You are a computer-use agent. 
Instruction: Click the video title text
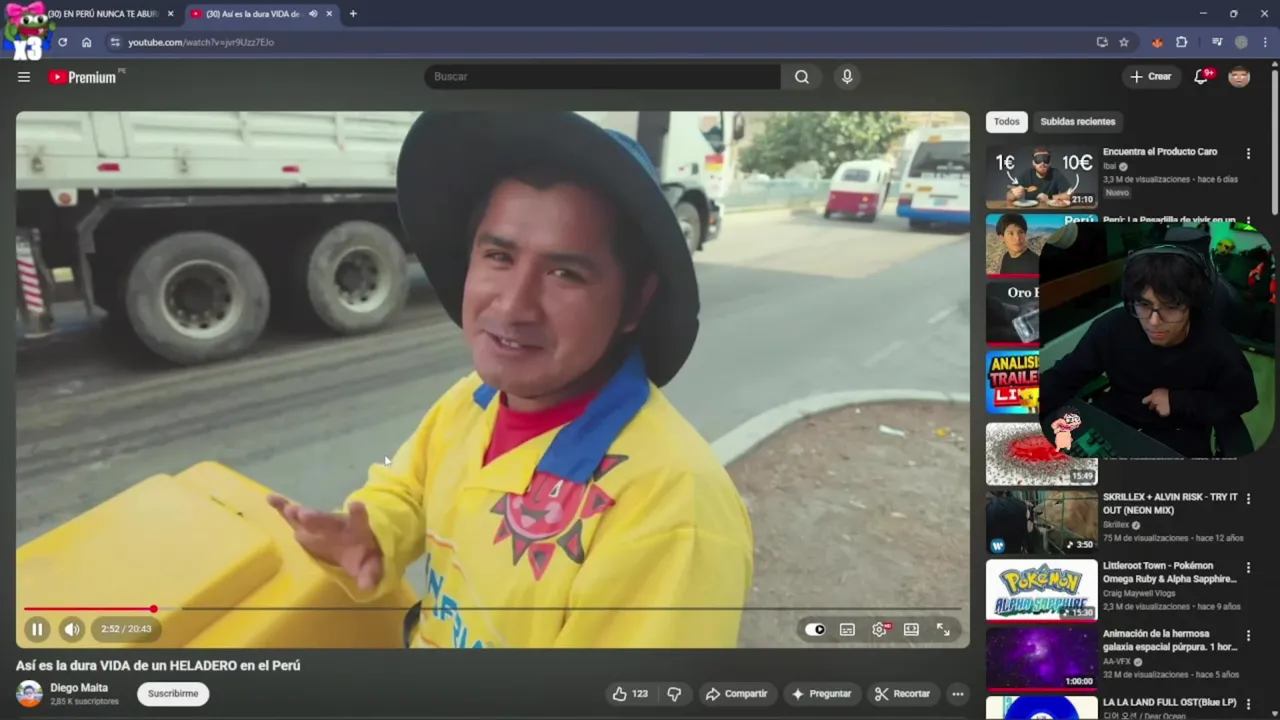158,666
